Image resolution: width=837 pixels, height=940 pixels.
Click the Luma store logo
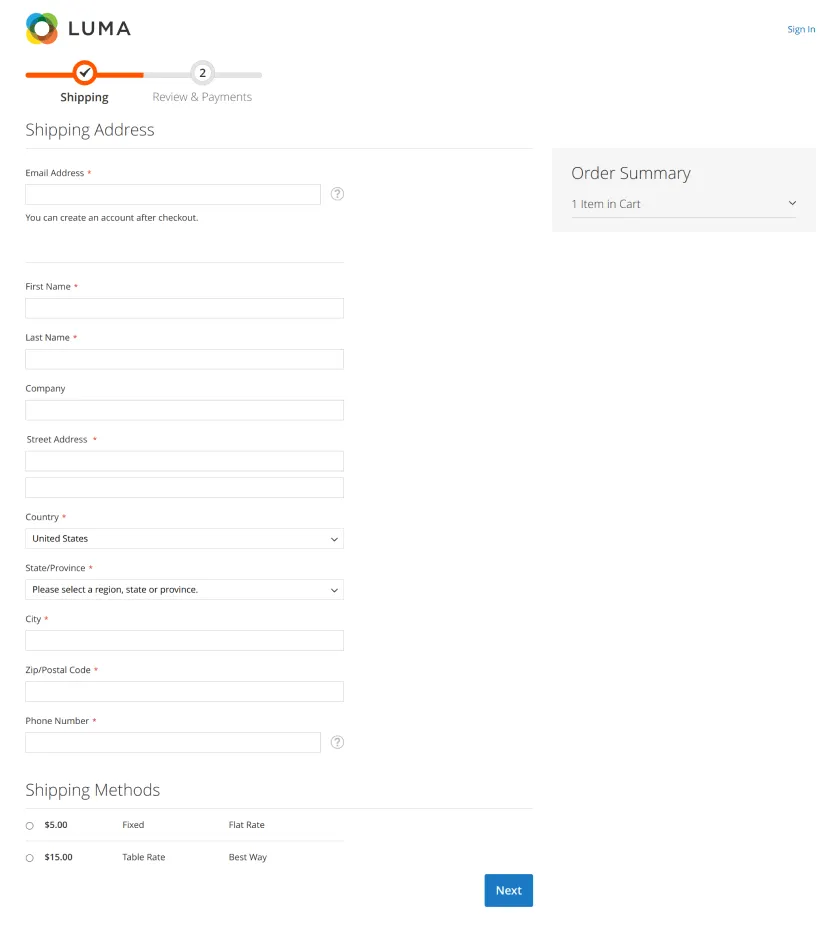pos(78,28)
